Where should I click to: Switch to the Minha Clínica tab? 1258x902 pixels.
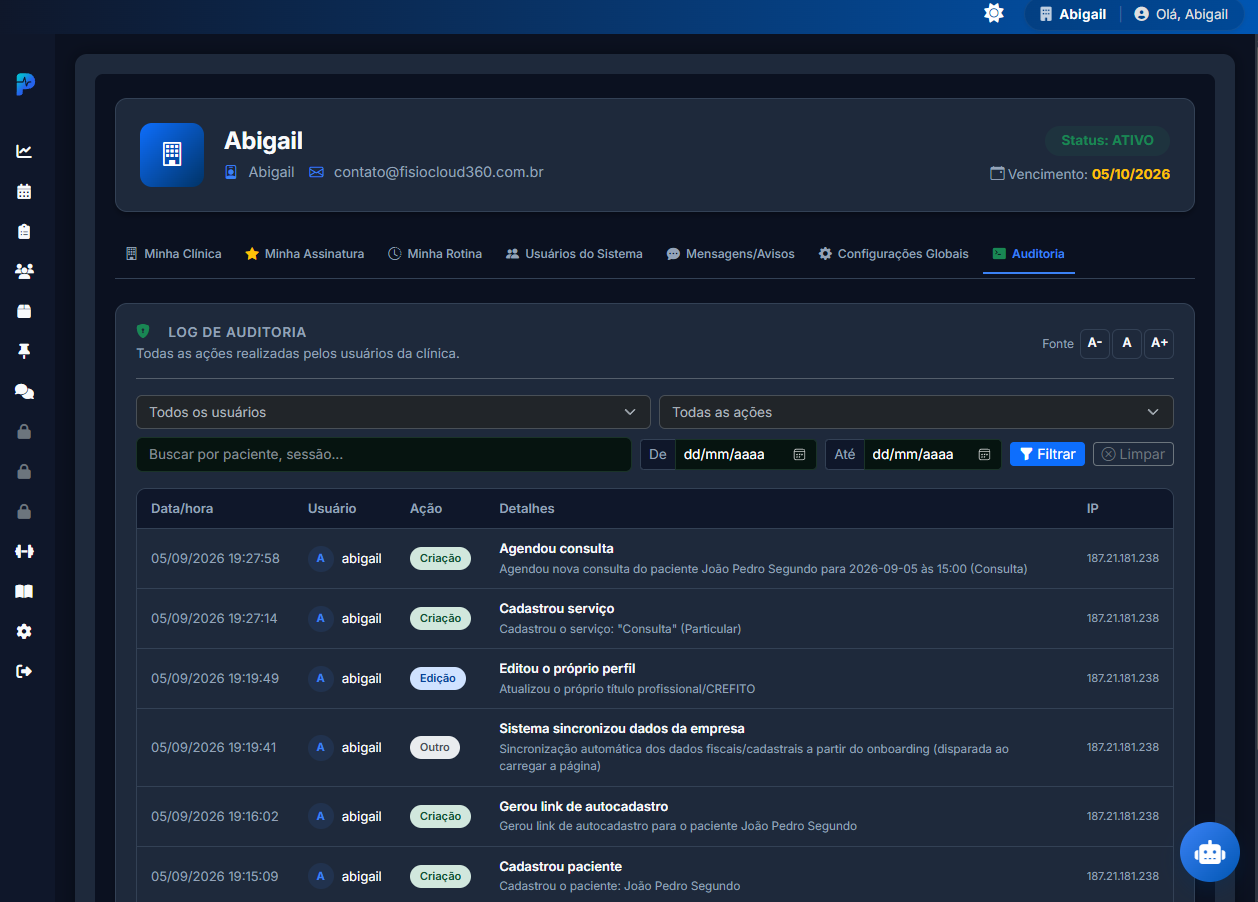pos(173,254)
